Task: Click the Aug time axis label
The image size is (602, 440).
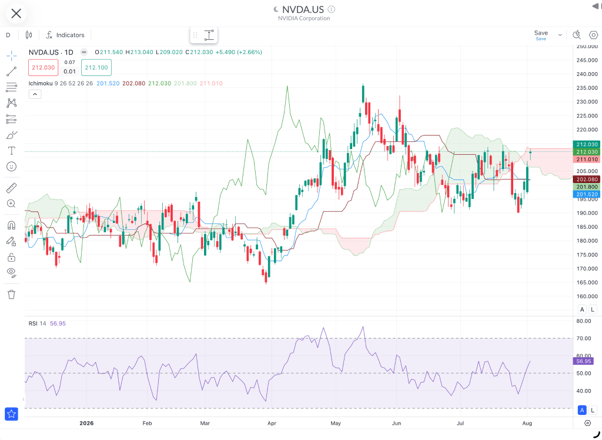Action: coord(527,423)
